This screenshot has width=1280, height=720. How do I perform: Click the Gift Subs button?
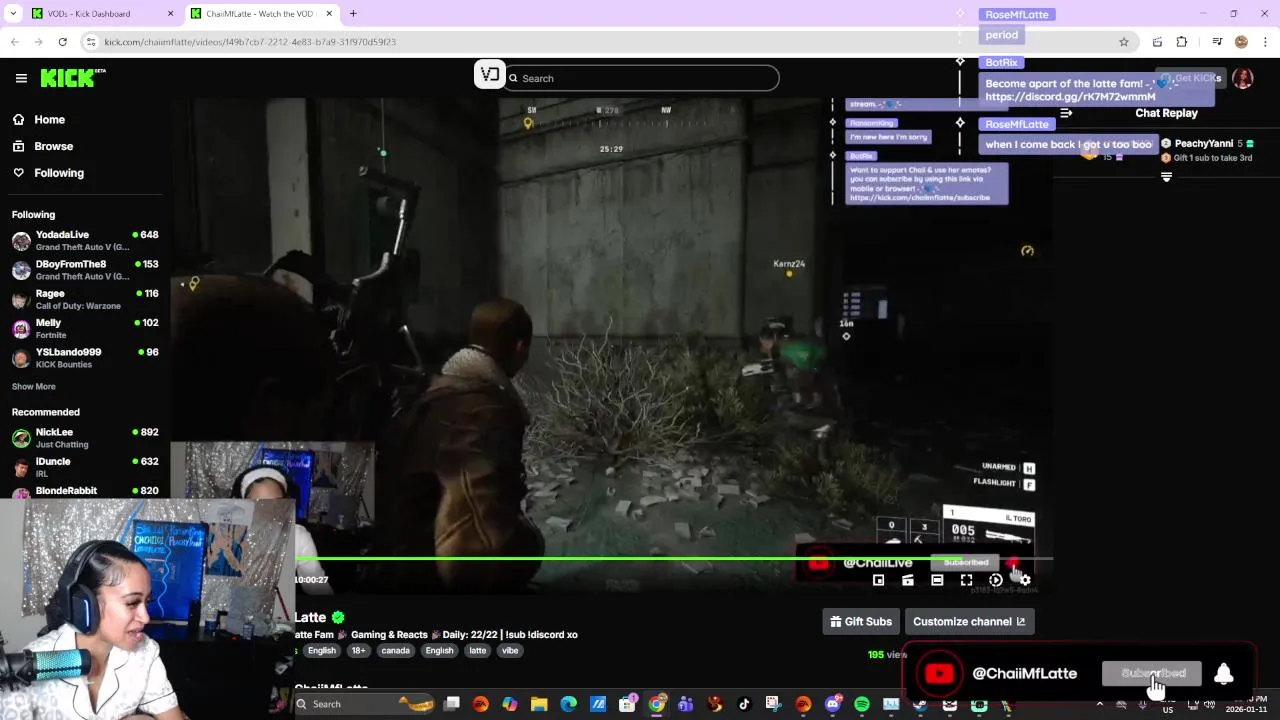click(861, 622)
